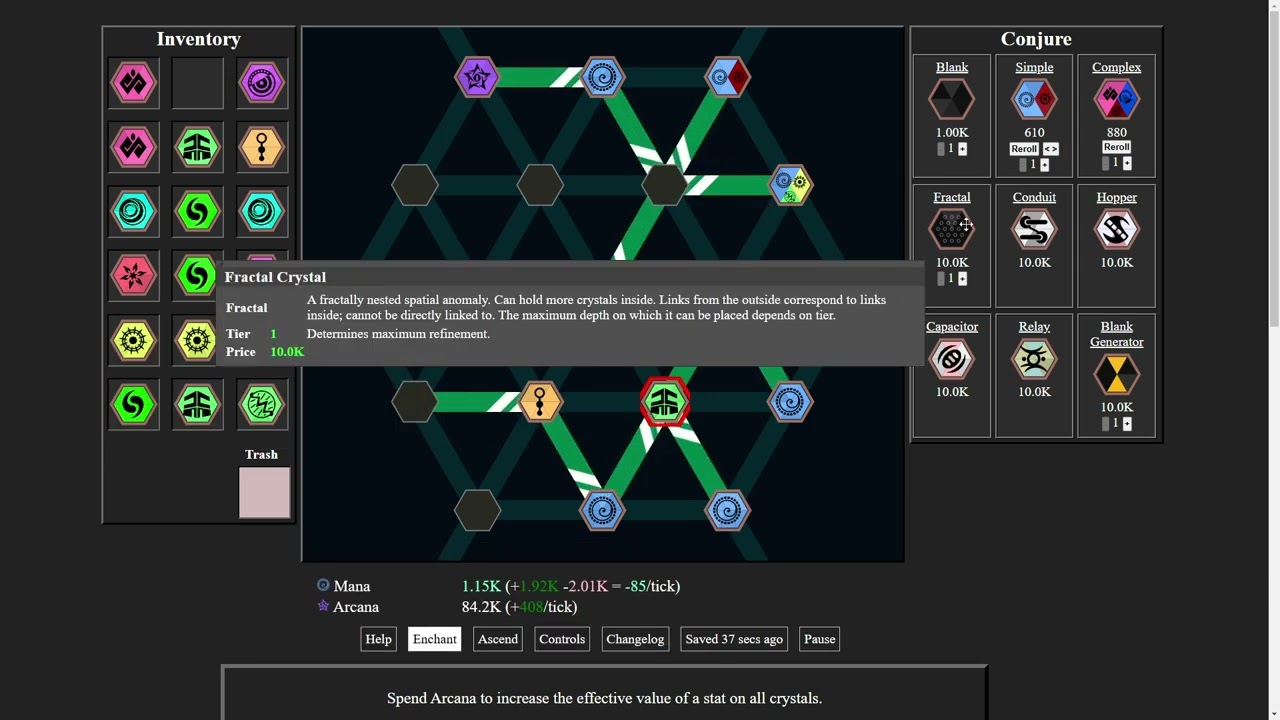
Task: Open the Simple crystal label link
Action: [1034, 67]
